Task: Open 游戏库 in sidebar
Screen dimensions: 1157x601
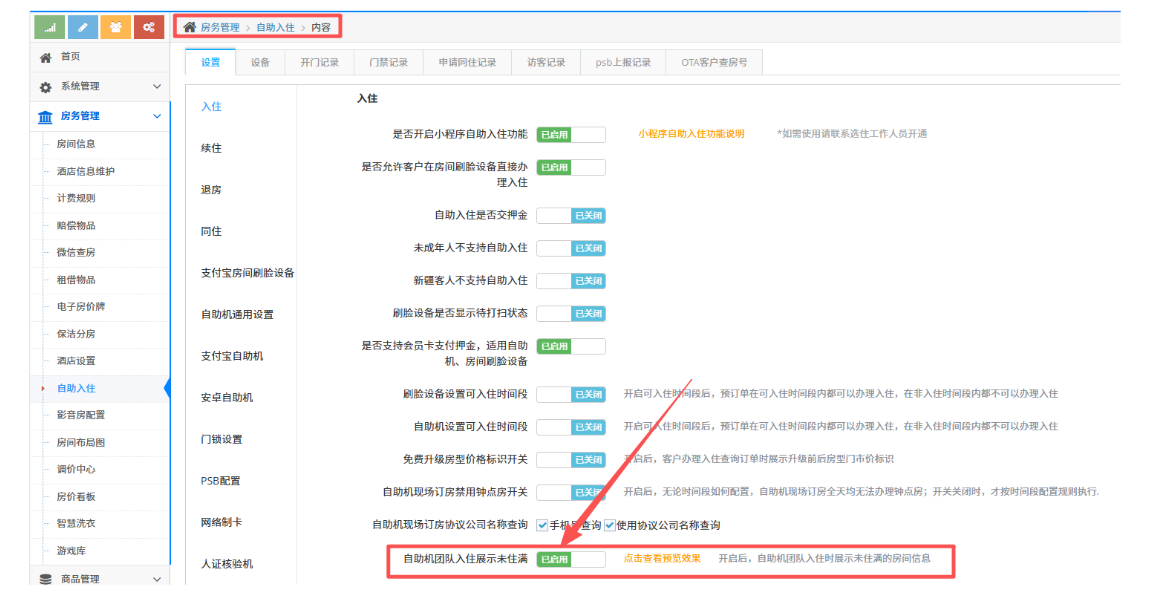Action: (x=71, y=551)
